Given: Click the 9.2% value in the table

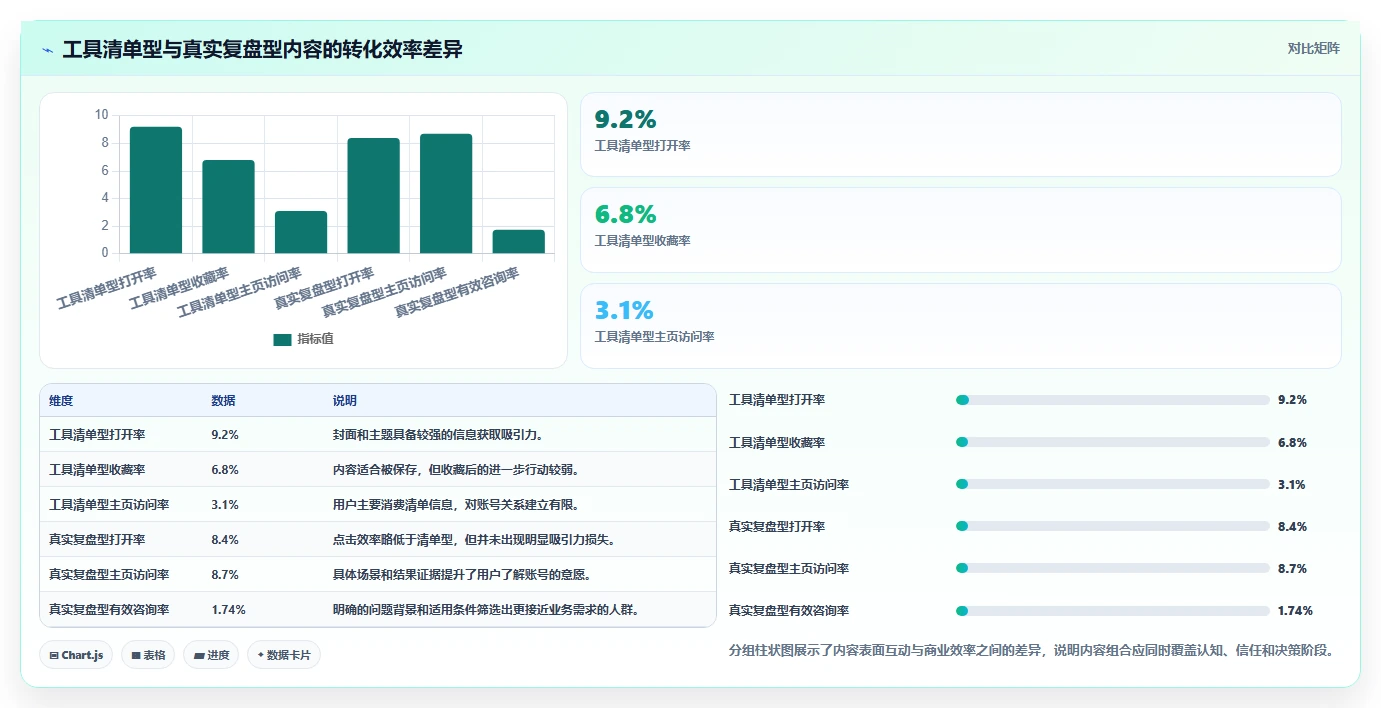Looking at the screenshot, I should 225,435.
